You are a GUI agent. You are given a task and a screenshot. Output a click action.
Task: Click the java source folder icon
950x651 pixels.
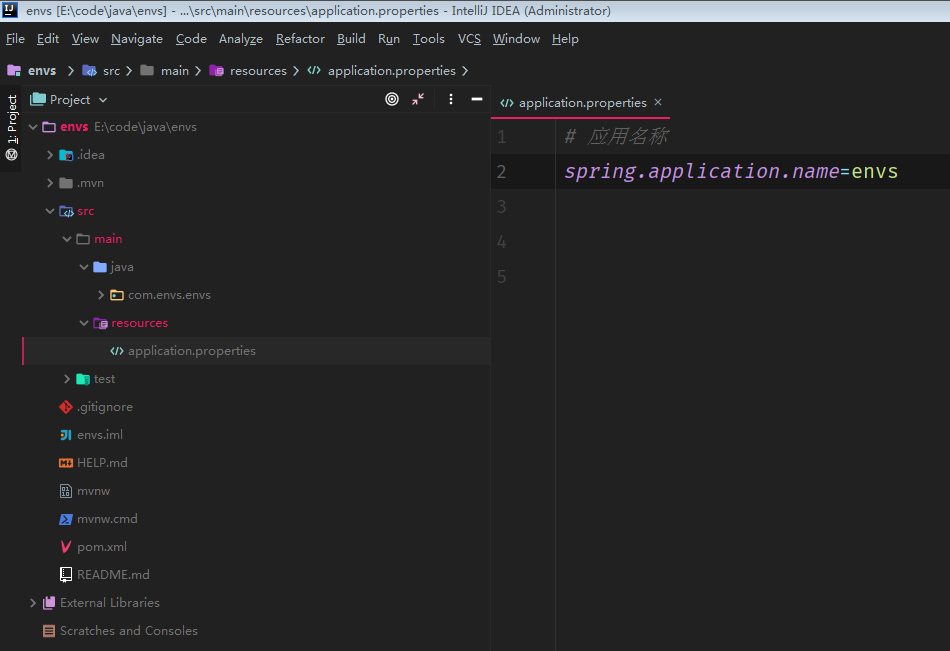(100, 267)
